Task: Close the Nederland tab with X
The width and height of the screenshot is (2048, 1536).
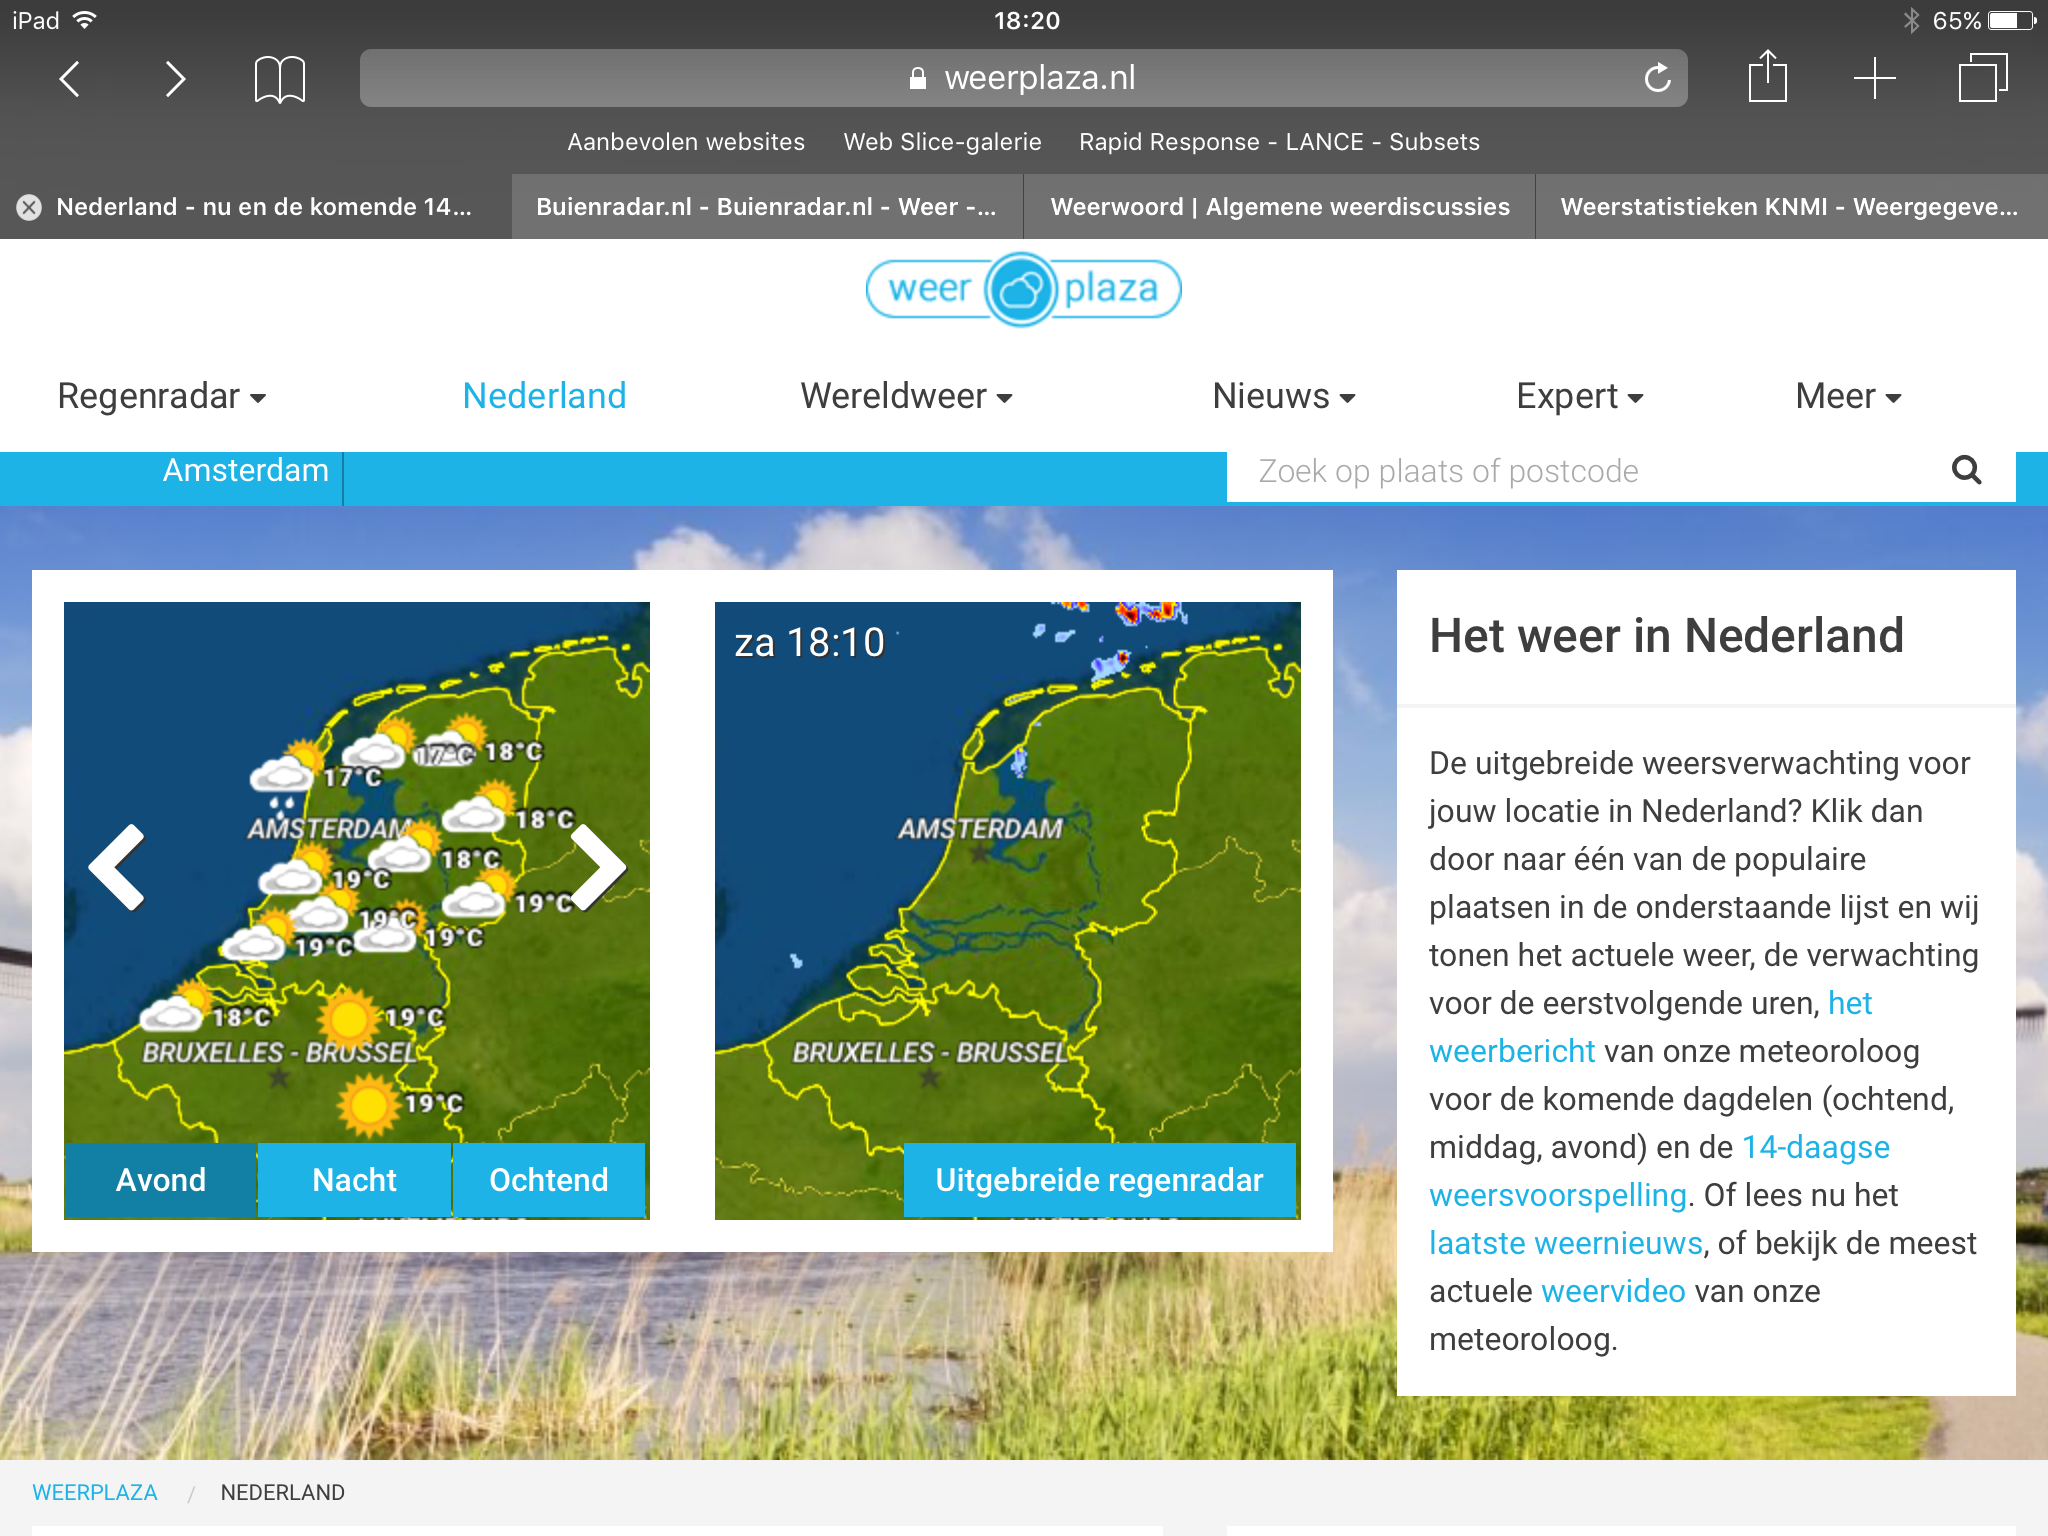Action: click(x=29, y=207)
